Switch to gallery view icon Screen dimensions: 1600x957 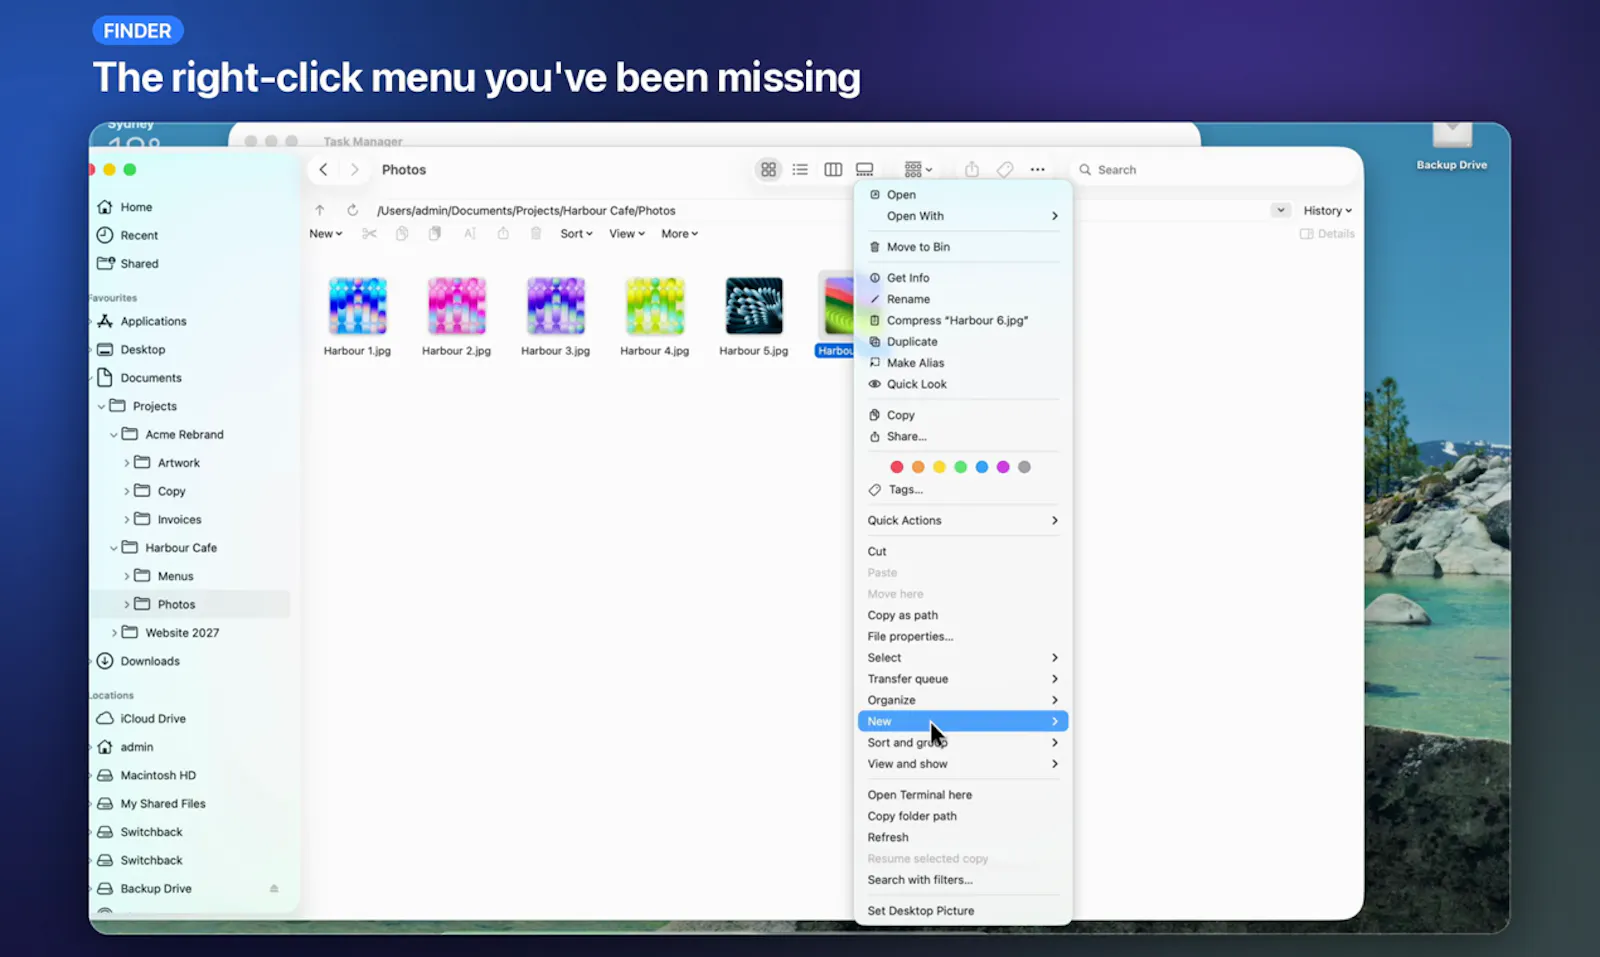coord(865,170)
